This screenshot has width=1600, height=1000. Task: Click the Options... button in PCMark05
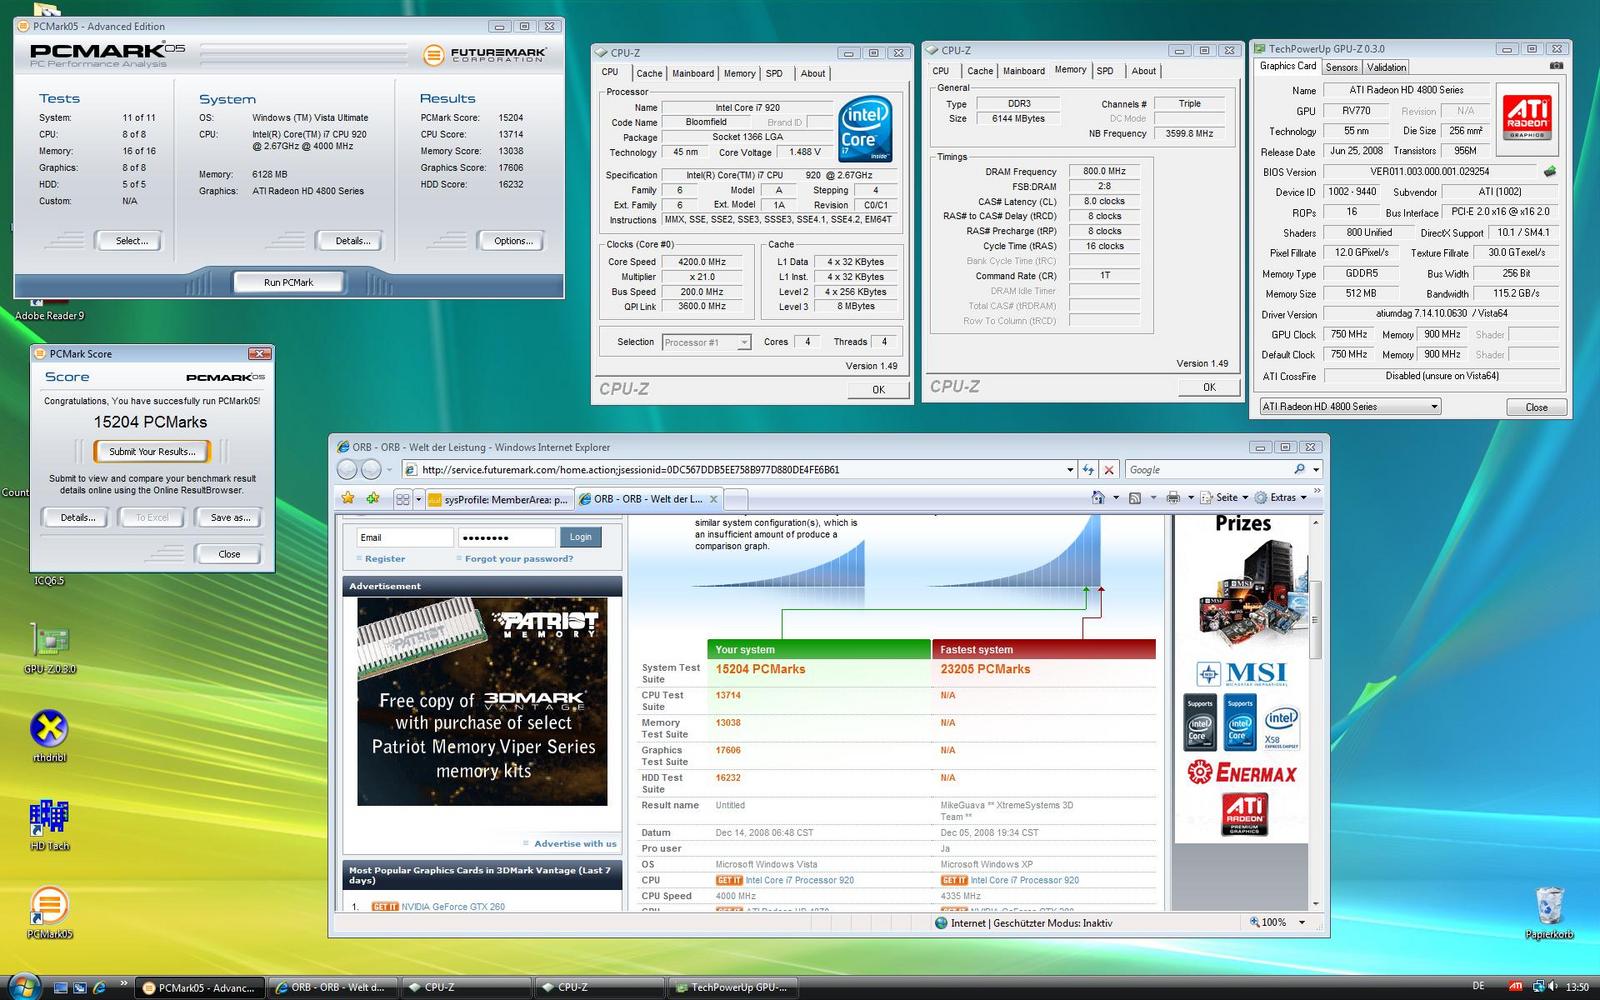pos(513,241)
